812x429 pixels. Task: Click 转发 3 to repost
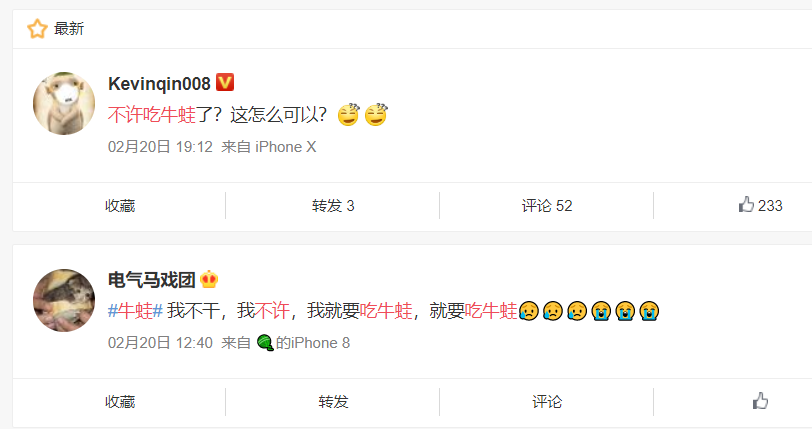pyautogui.click(x=333, y=206)
